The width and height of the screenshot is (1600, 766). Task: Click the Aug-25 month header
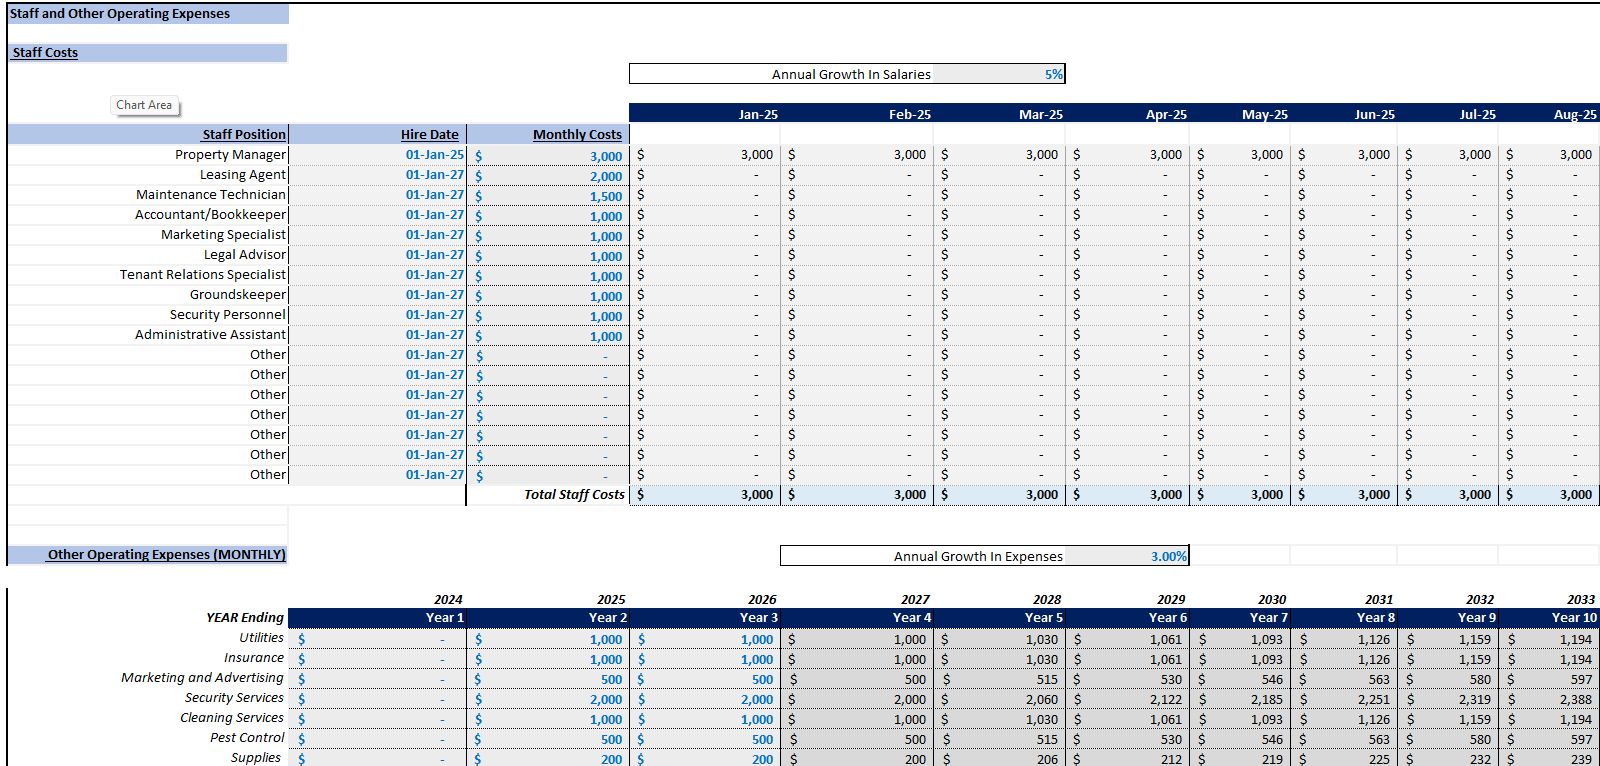click(1575, 115)
